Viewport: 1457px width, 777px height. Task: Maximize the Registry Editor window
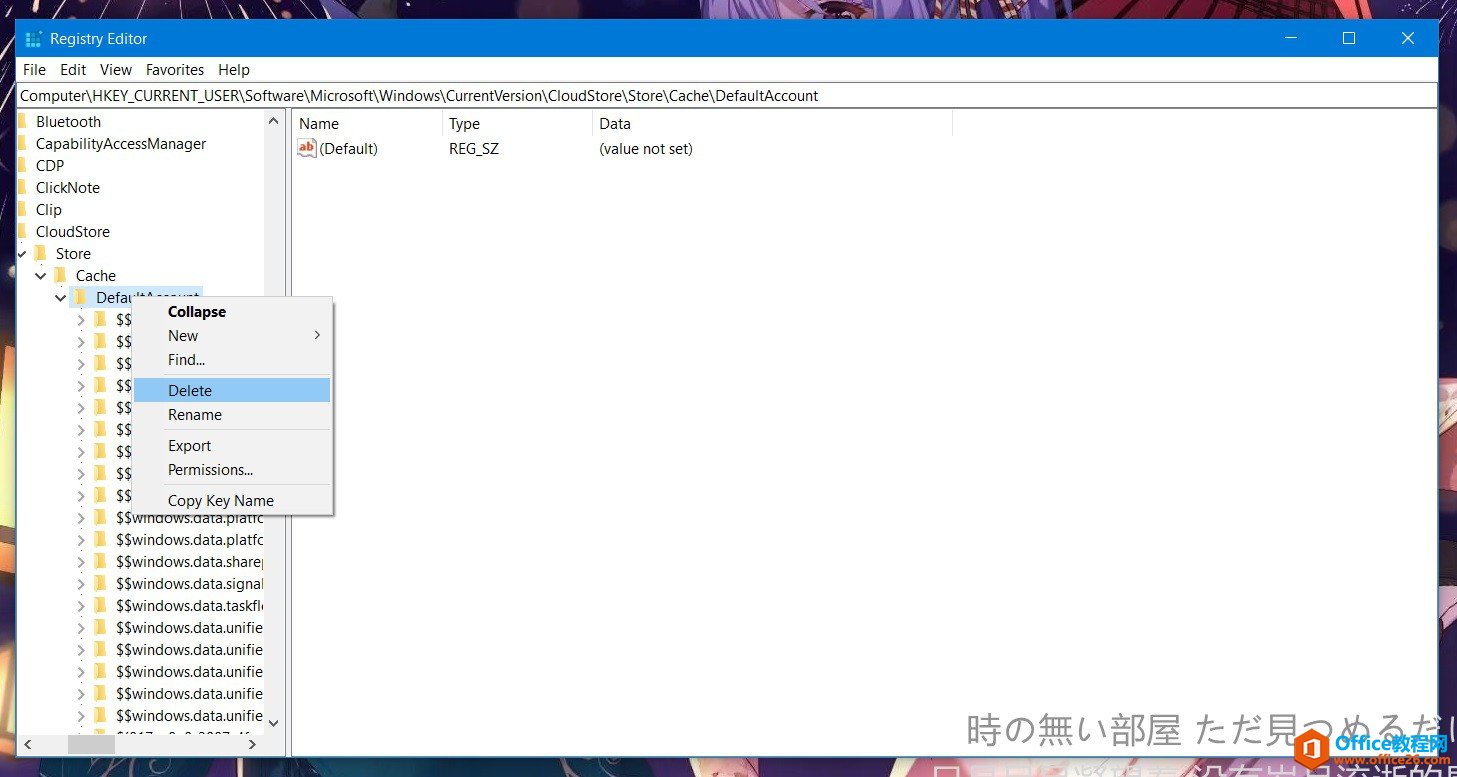(1349, 38)
